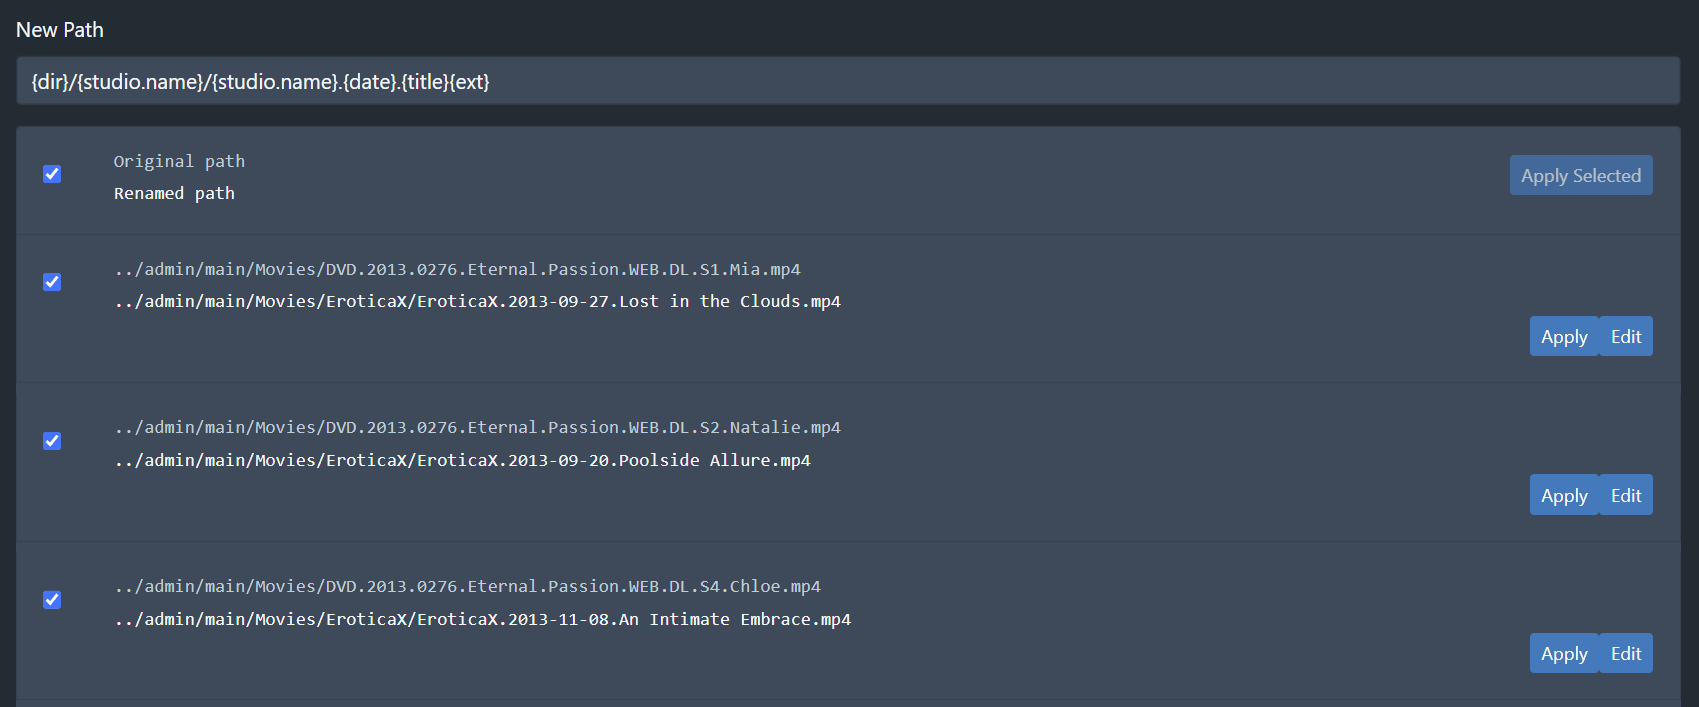Edit the An Intimate Embrace renamed path
Screen dimensions: 1699x707
point(1626,654)
